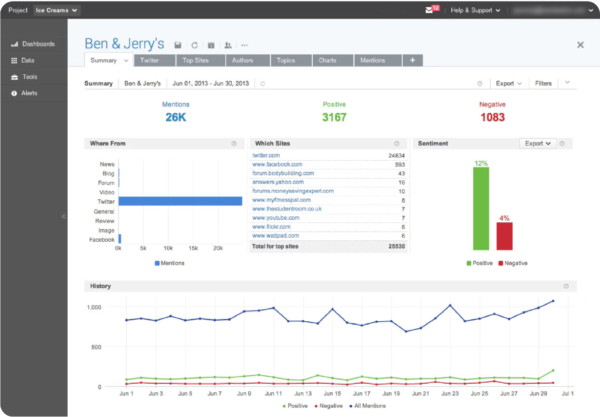The width and height of the screenshot is (600, 417).
Task: Open the Export dropdown in summary bar
Action: [509, 83]
